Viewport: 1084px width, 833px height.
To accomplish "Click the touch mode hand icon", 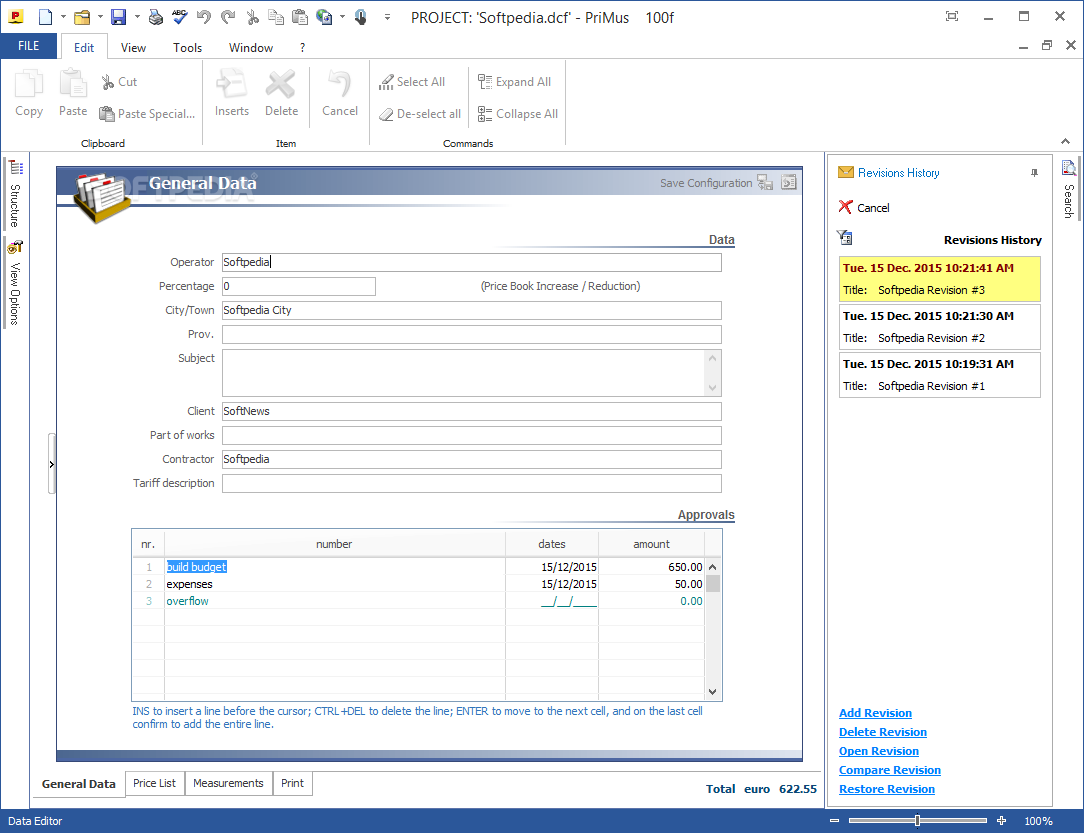I will tap(361, 17).
